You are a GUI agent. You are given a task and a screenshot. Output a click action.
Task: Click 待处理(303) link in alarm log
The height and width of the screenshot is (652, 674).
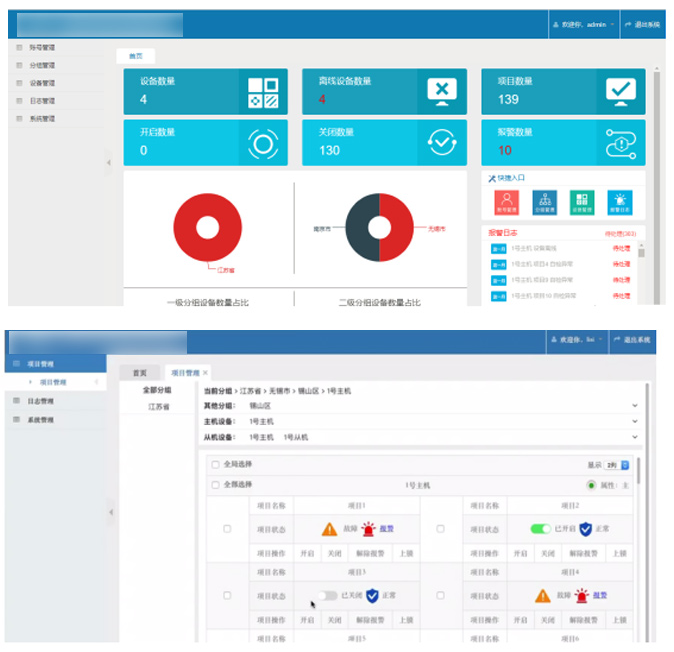pos(620,234)
